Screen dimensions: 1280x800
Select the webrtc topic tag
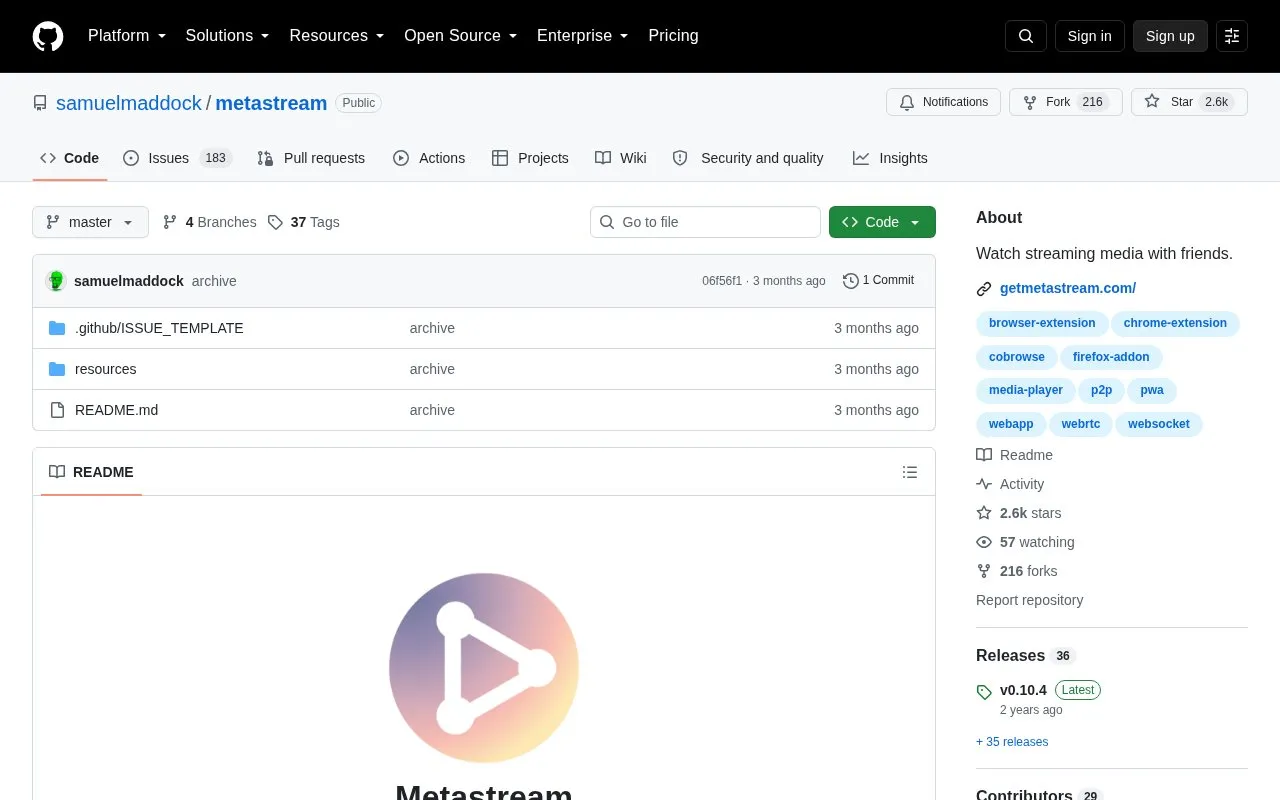pos(1081,424)
